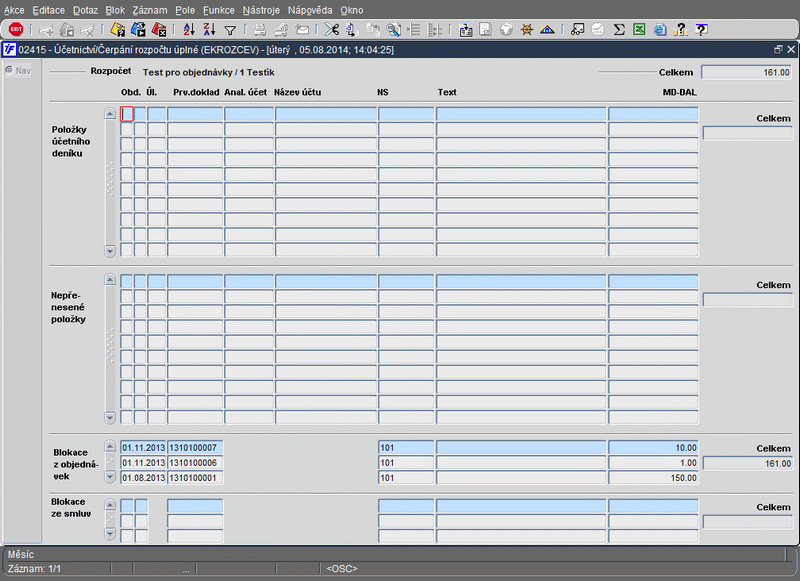Open the Nástroje menu
Screen dimensions: 800x581
(x=261, y=10)
